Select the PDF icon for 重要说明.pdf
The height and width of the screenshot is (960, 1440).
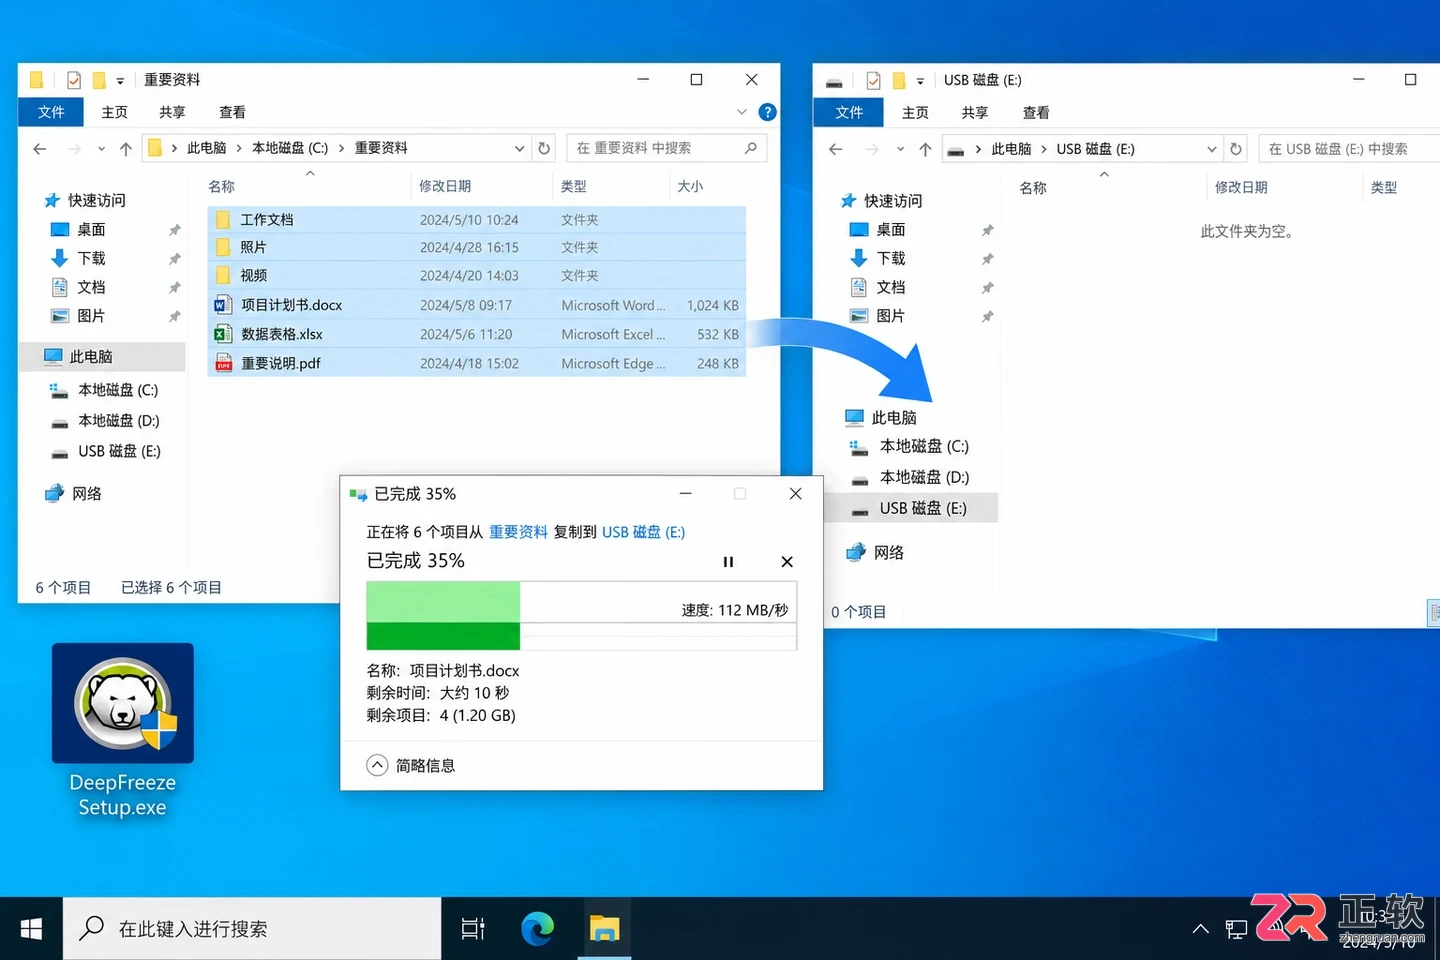tap(223, 363)
